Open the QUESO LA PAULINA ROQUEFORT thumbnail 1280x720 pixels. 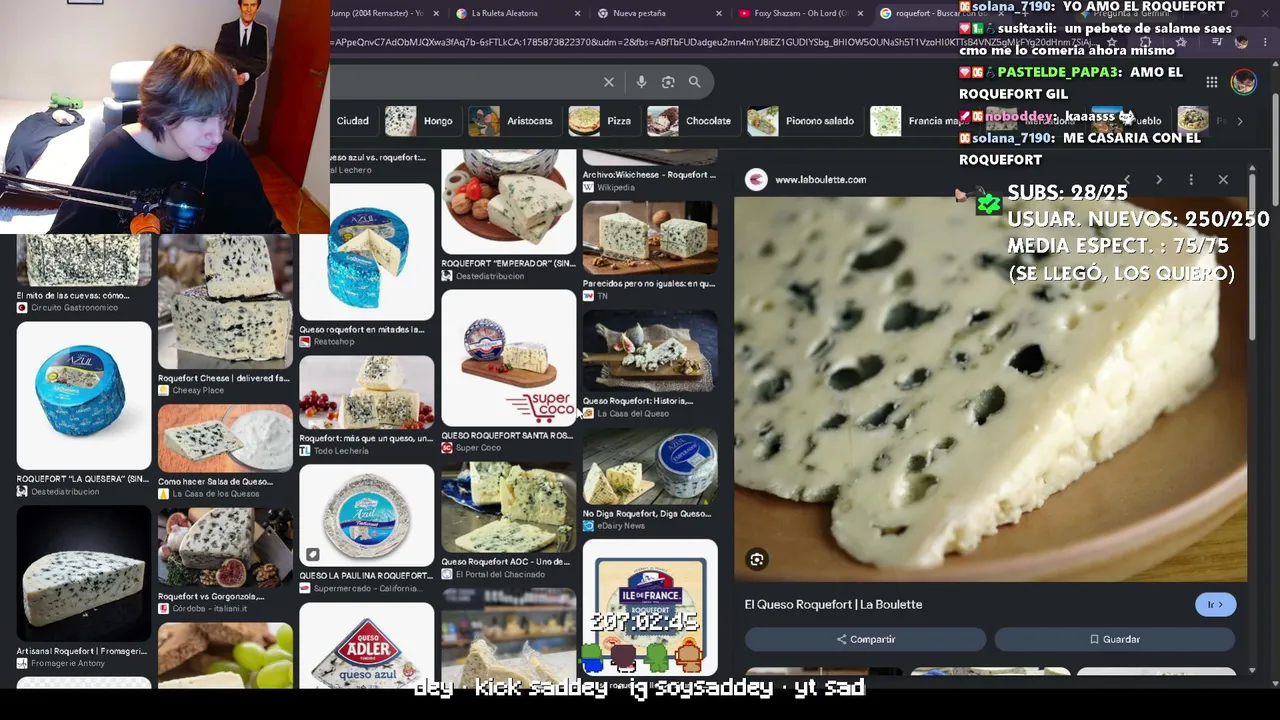(367, 515)
